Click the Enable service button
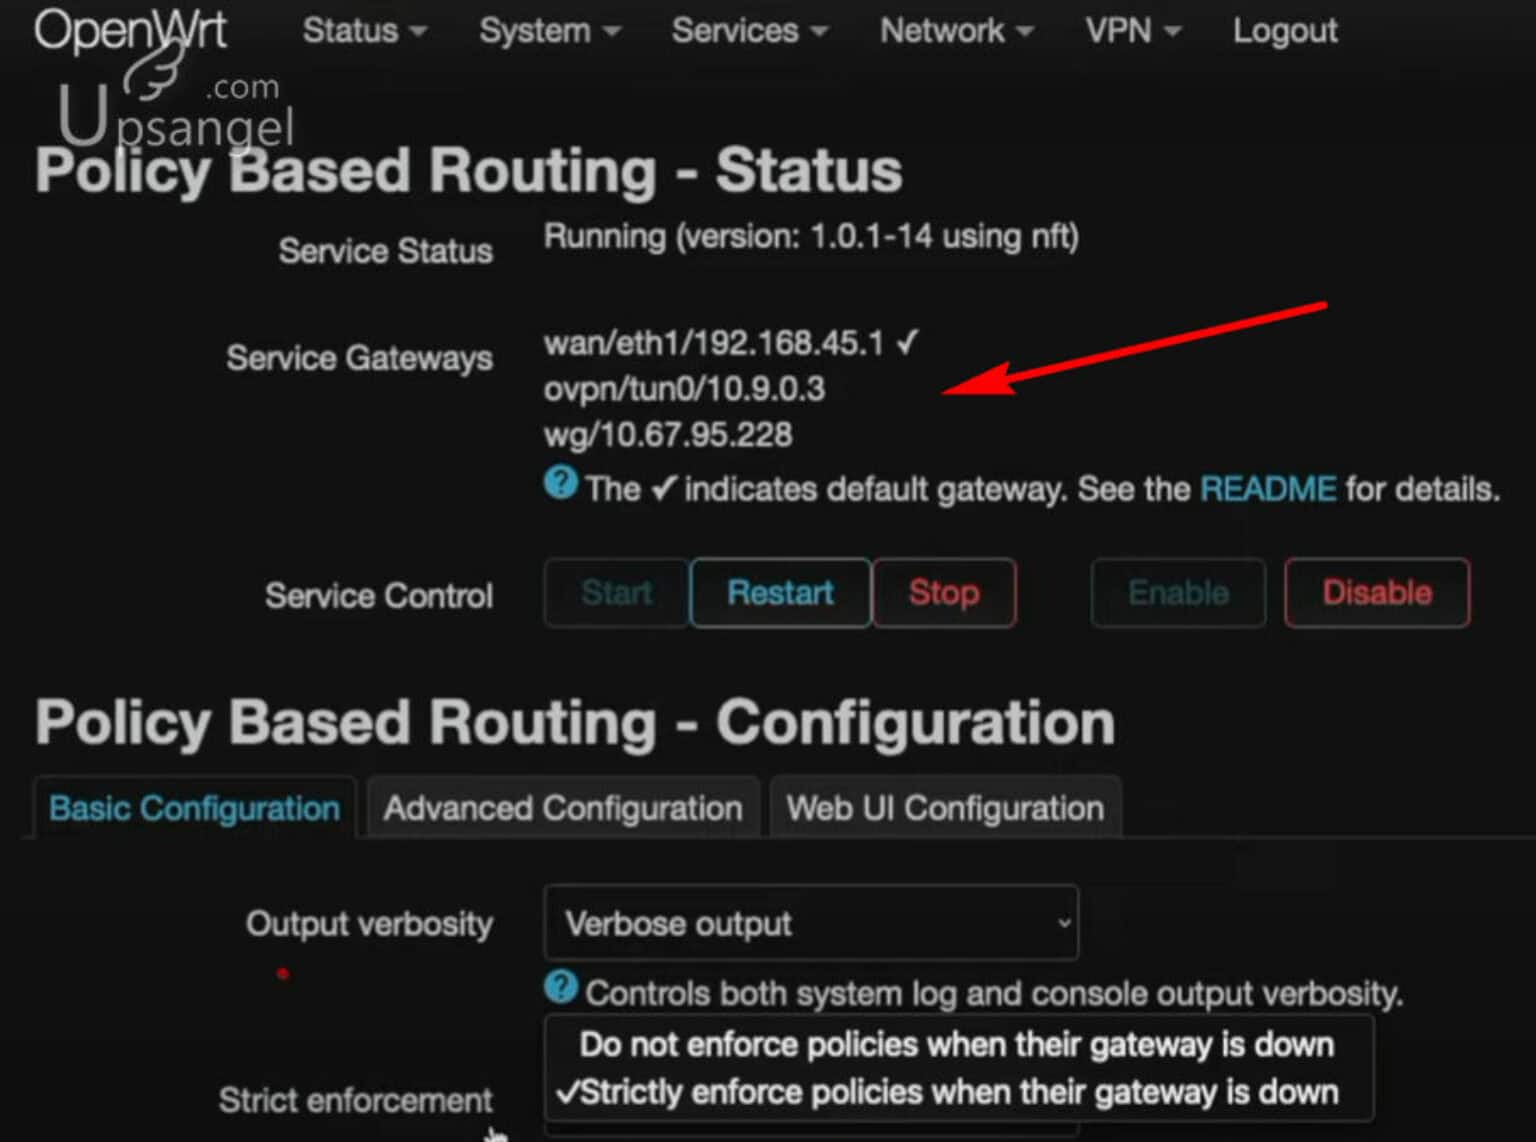 1177,592
